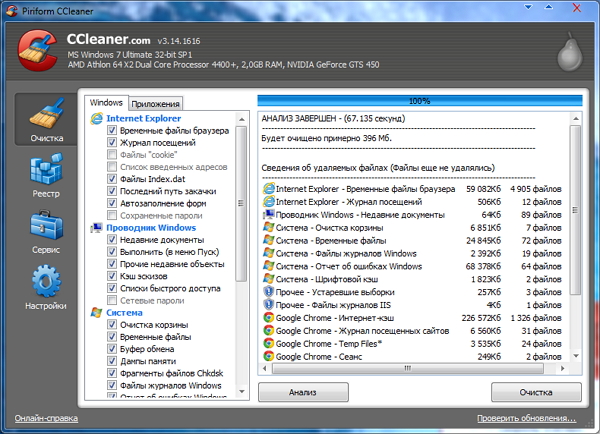Open the Онлайн-справка link
The height and width of the screenshot is (434, 600).
click(46, 418)
